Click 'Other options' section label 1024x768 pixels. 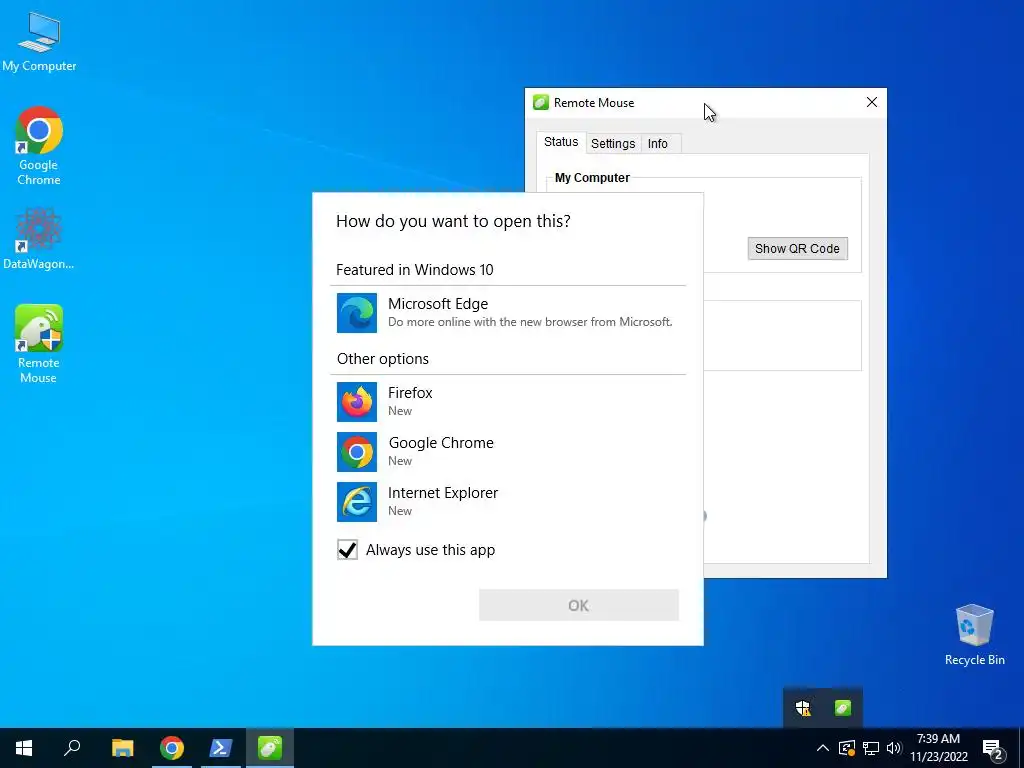tap(383, 359)
